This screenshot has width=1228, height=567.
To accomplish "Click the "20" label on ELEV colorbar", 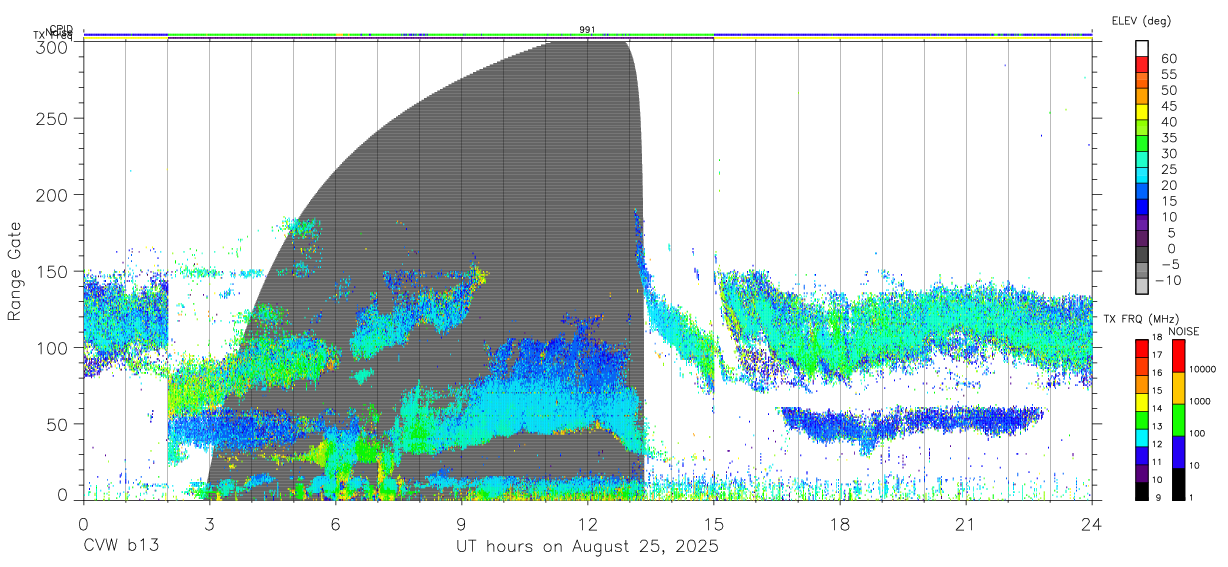I will [1169, 186].
